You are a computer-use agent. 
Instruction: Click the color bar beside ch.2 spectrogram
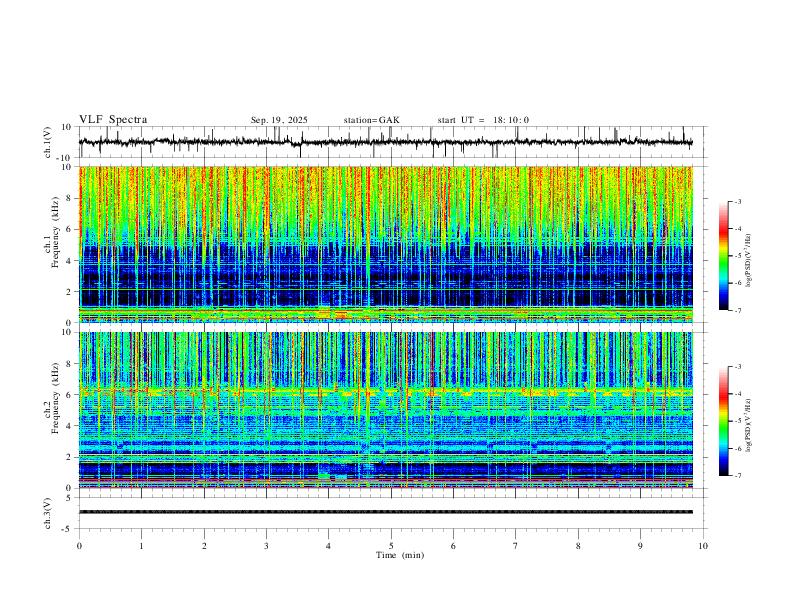point(724,421)
